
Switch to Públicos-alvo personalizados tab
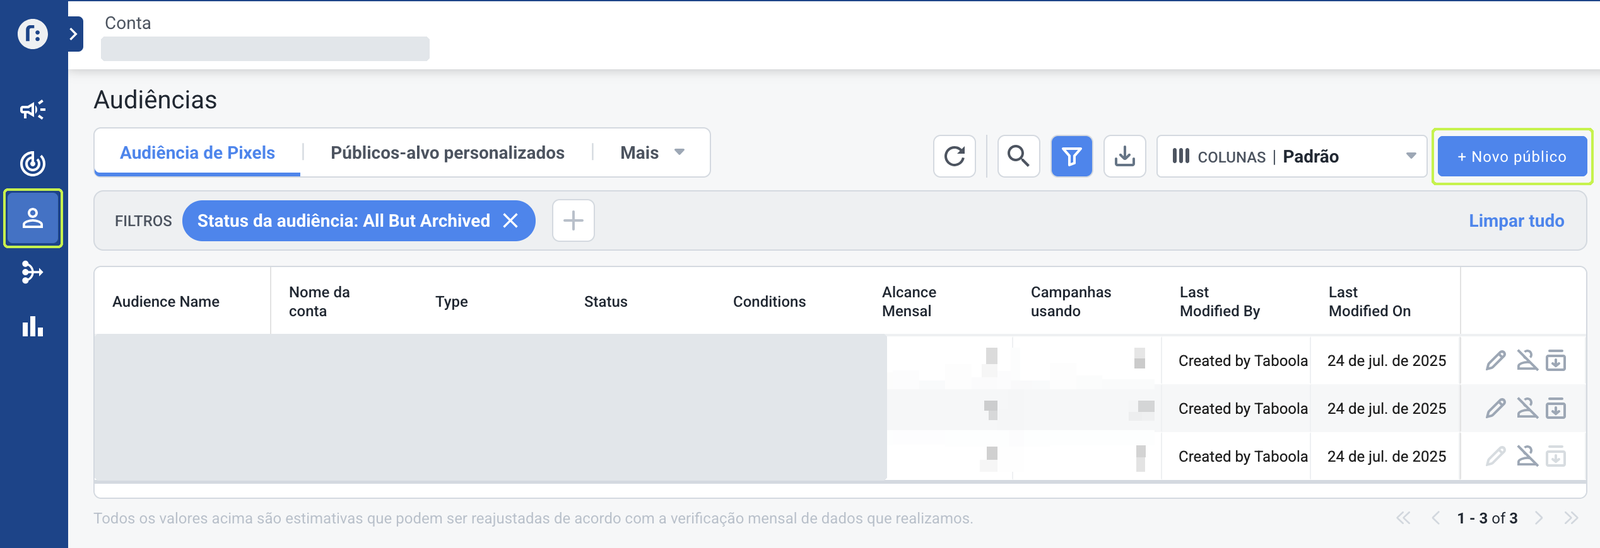447,153
